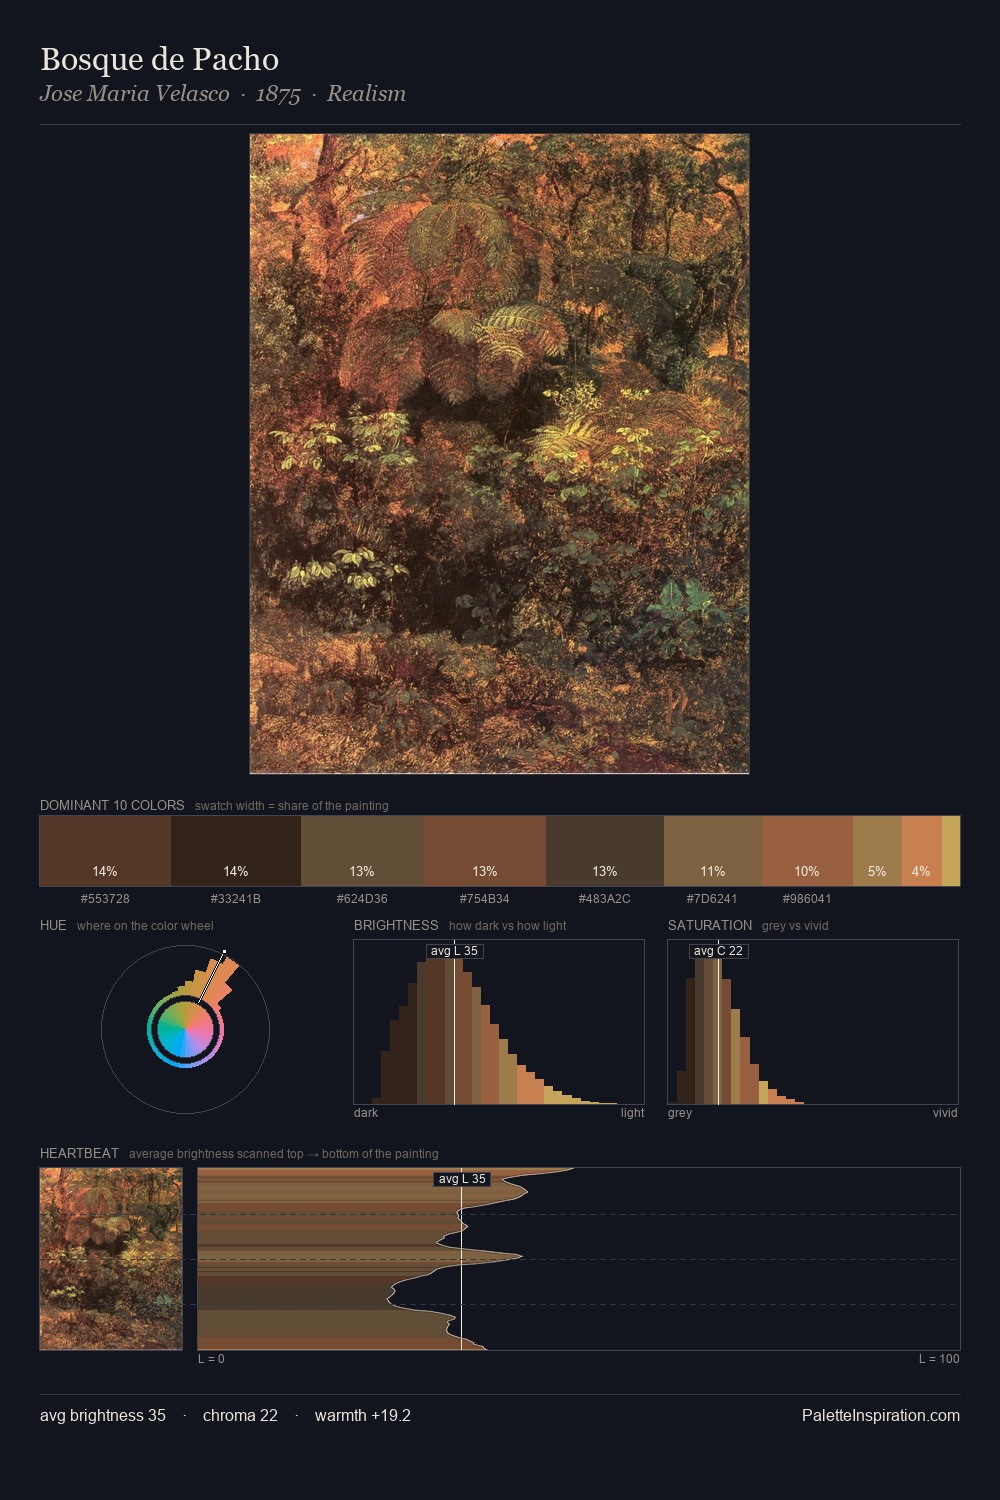Click the 'HEARTBEAT' section heading
This screenshot has height=1500, width=1000.
tap(79, 1153)
